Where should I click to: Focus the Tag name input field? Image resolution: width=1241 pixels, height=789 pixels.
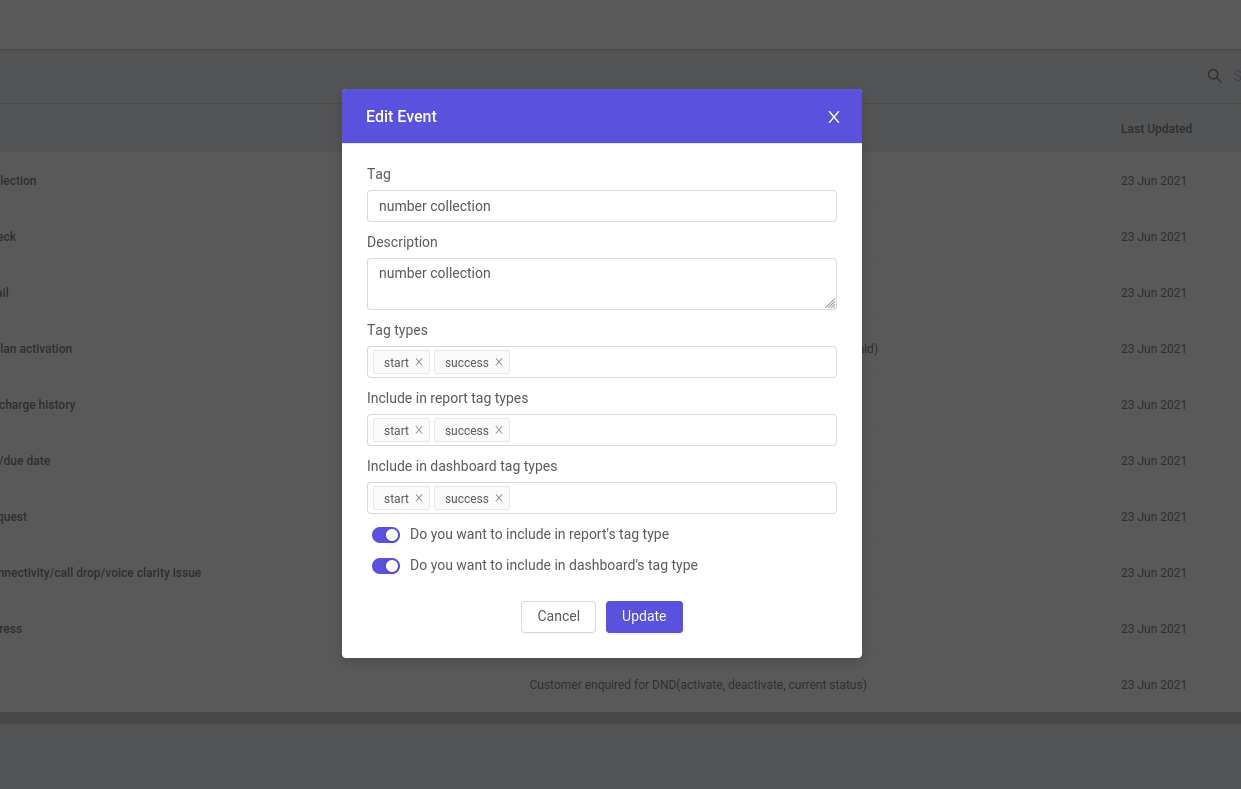[x=601, y=206]
